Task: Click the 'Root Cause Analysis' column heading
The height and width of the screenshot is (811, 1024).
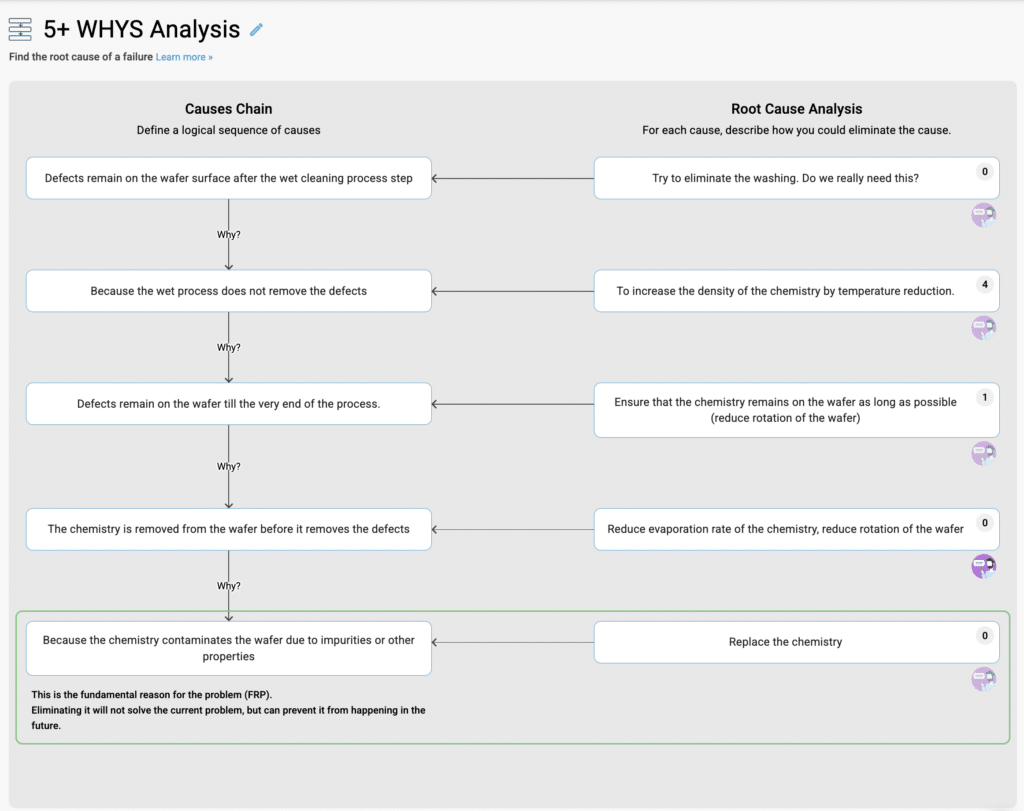Action: tap(797, 109)
